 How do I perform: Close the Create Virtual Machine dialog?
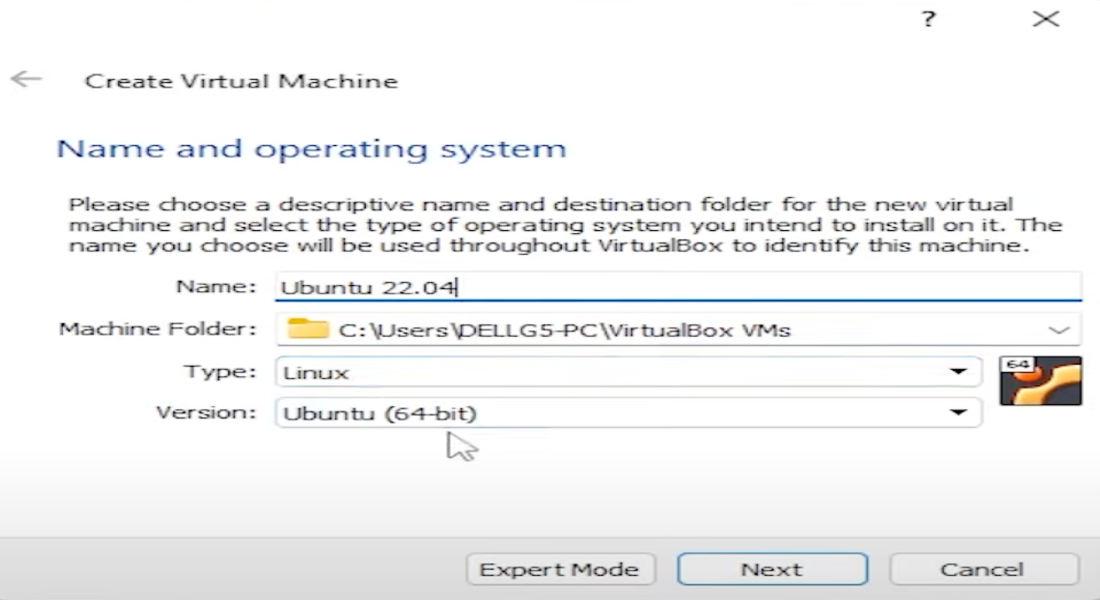tap(1045, 19)
